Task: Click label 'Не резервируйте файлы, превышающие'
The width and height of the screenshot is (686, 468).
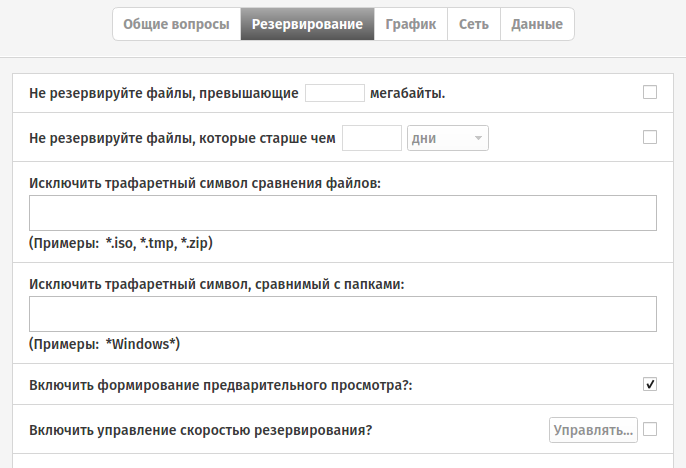Action: [x=164, y=93]
